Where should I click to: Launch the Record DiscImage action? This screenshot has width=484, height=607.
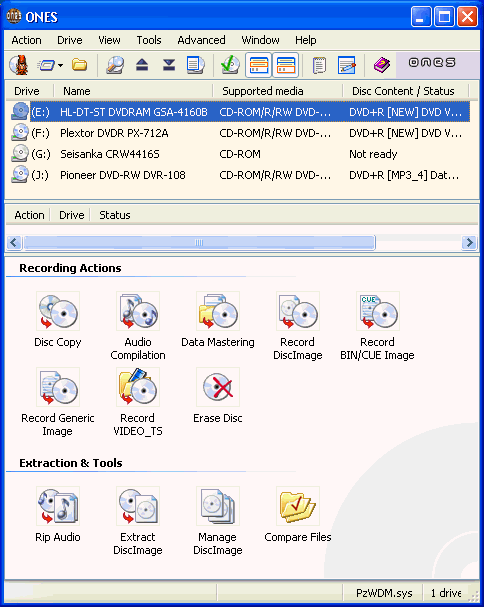pos(298,326)
